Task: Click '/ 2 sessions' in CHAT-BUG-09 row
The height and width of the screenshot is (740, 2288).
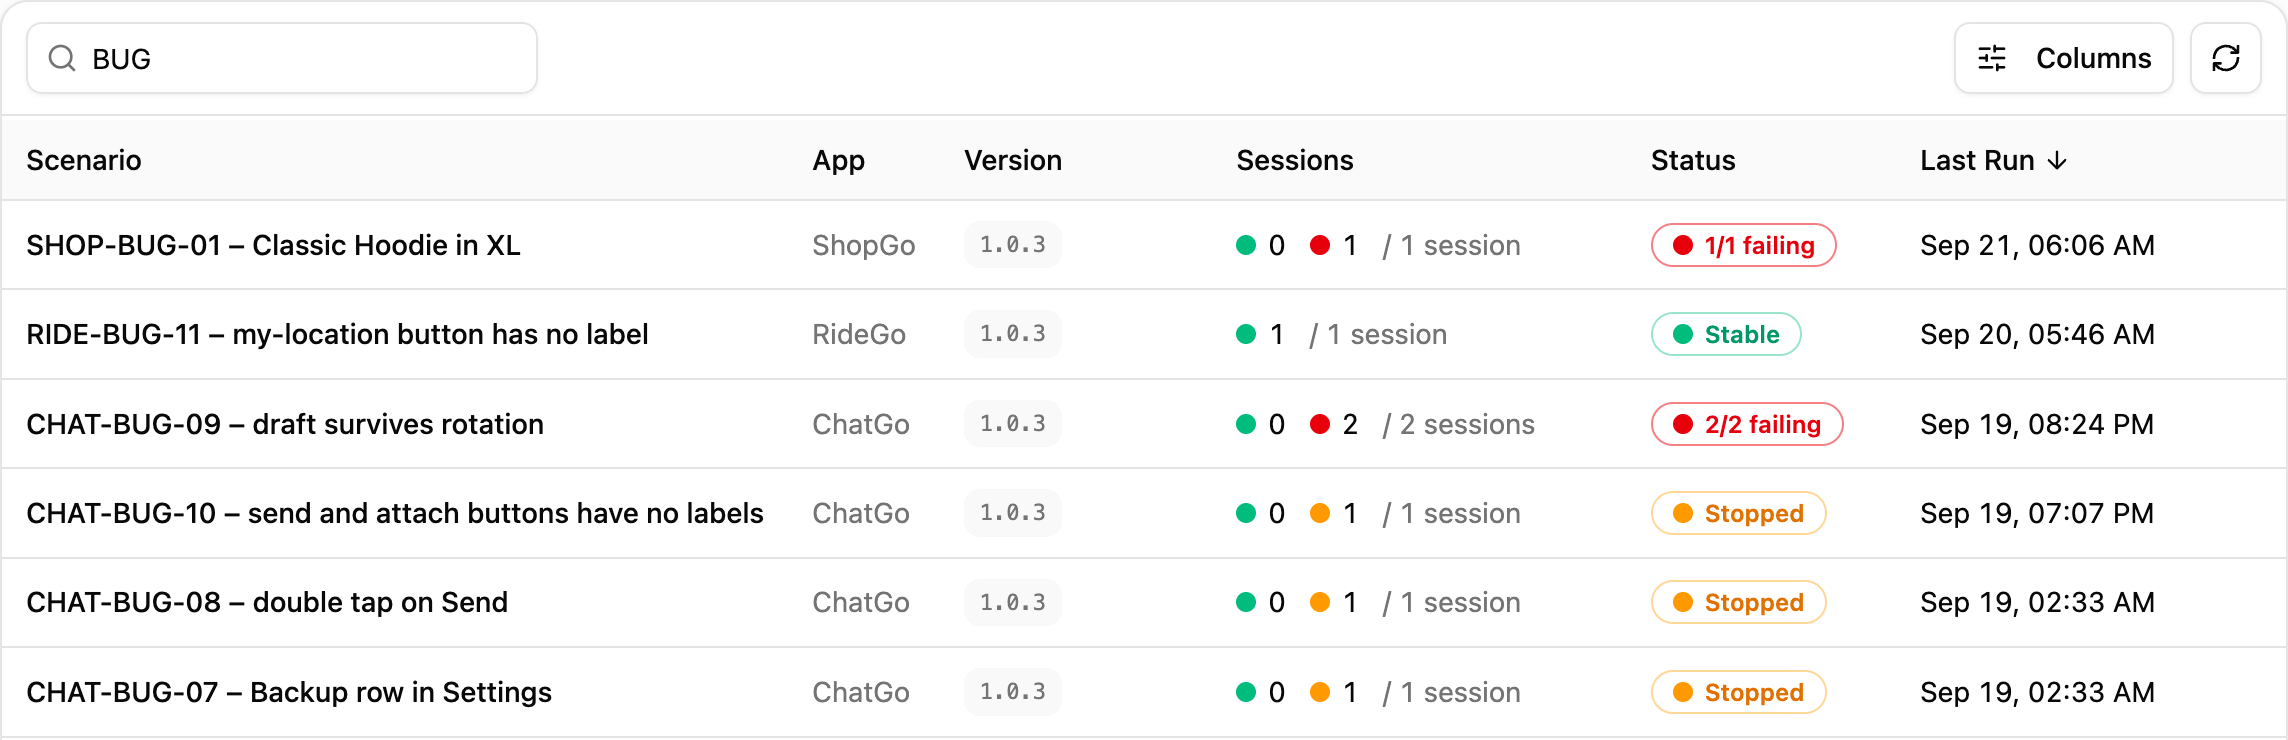Action: (1458, 424)
